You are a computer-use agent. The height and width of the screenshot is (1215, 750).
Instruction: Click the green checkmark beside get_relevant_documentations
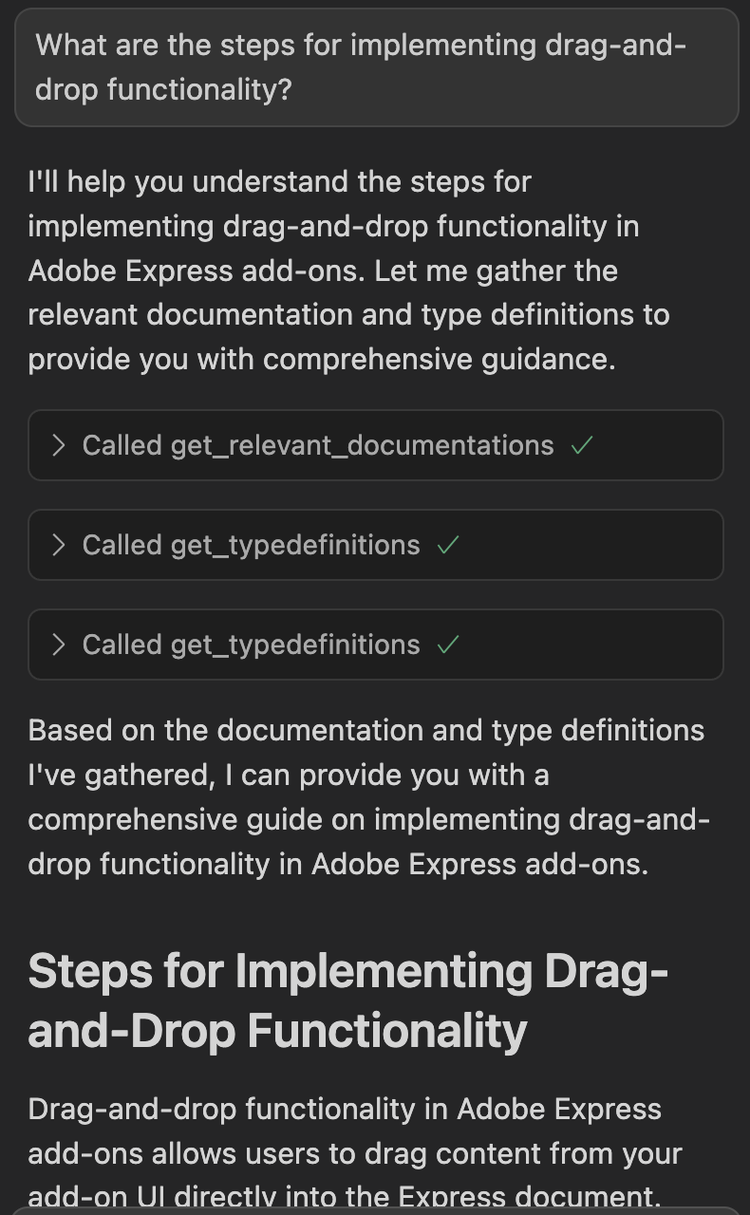(x=581, y=446)
